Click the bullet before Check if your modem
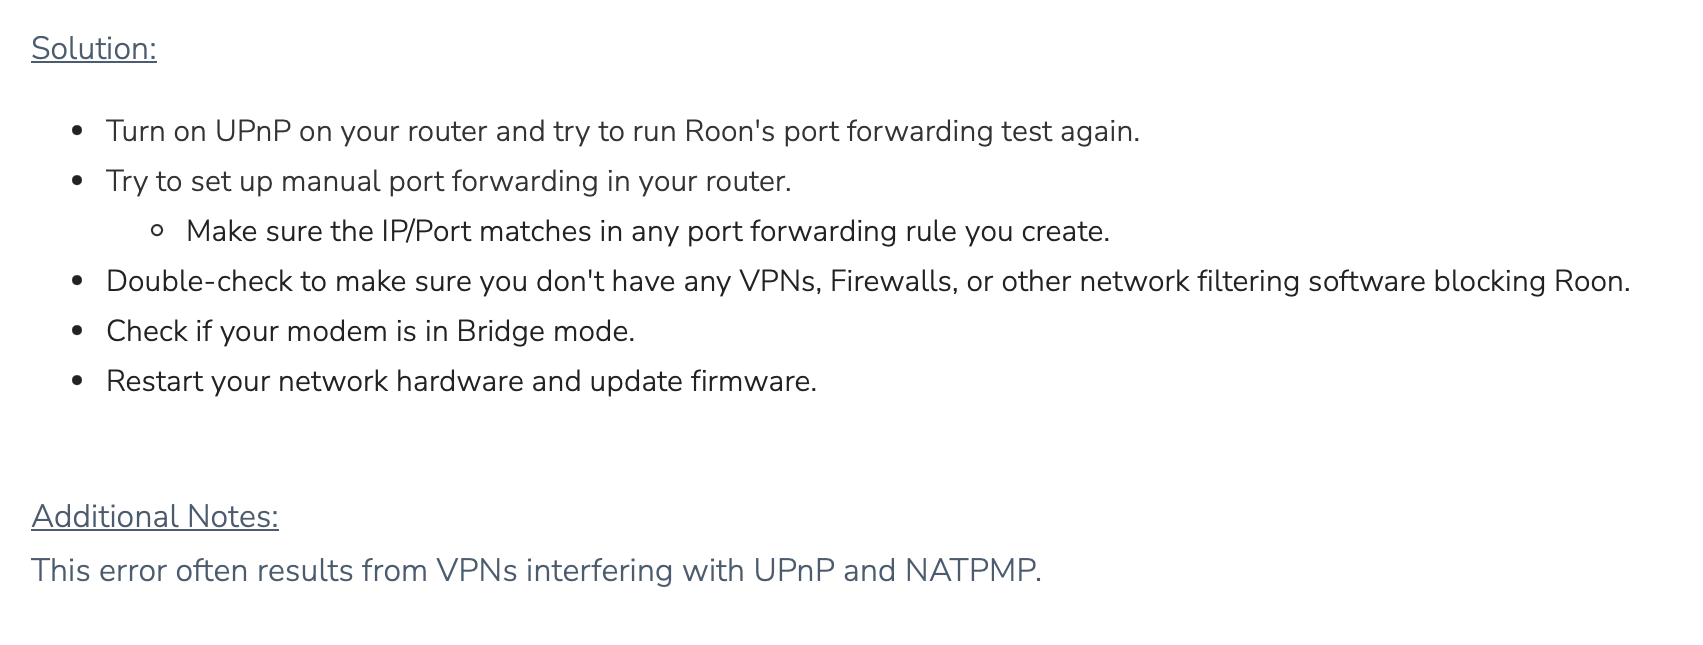 pyautogui.click(x=77, y=331)
